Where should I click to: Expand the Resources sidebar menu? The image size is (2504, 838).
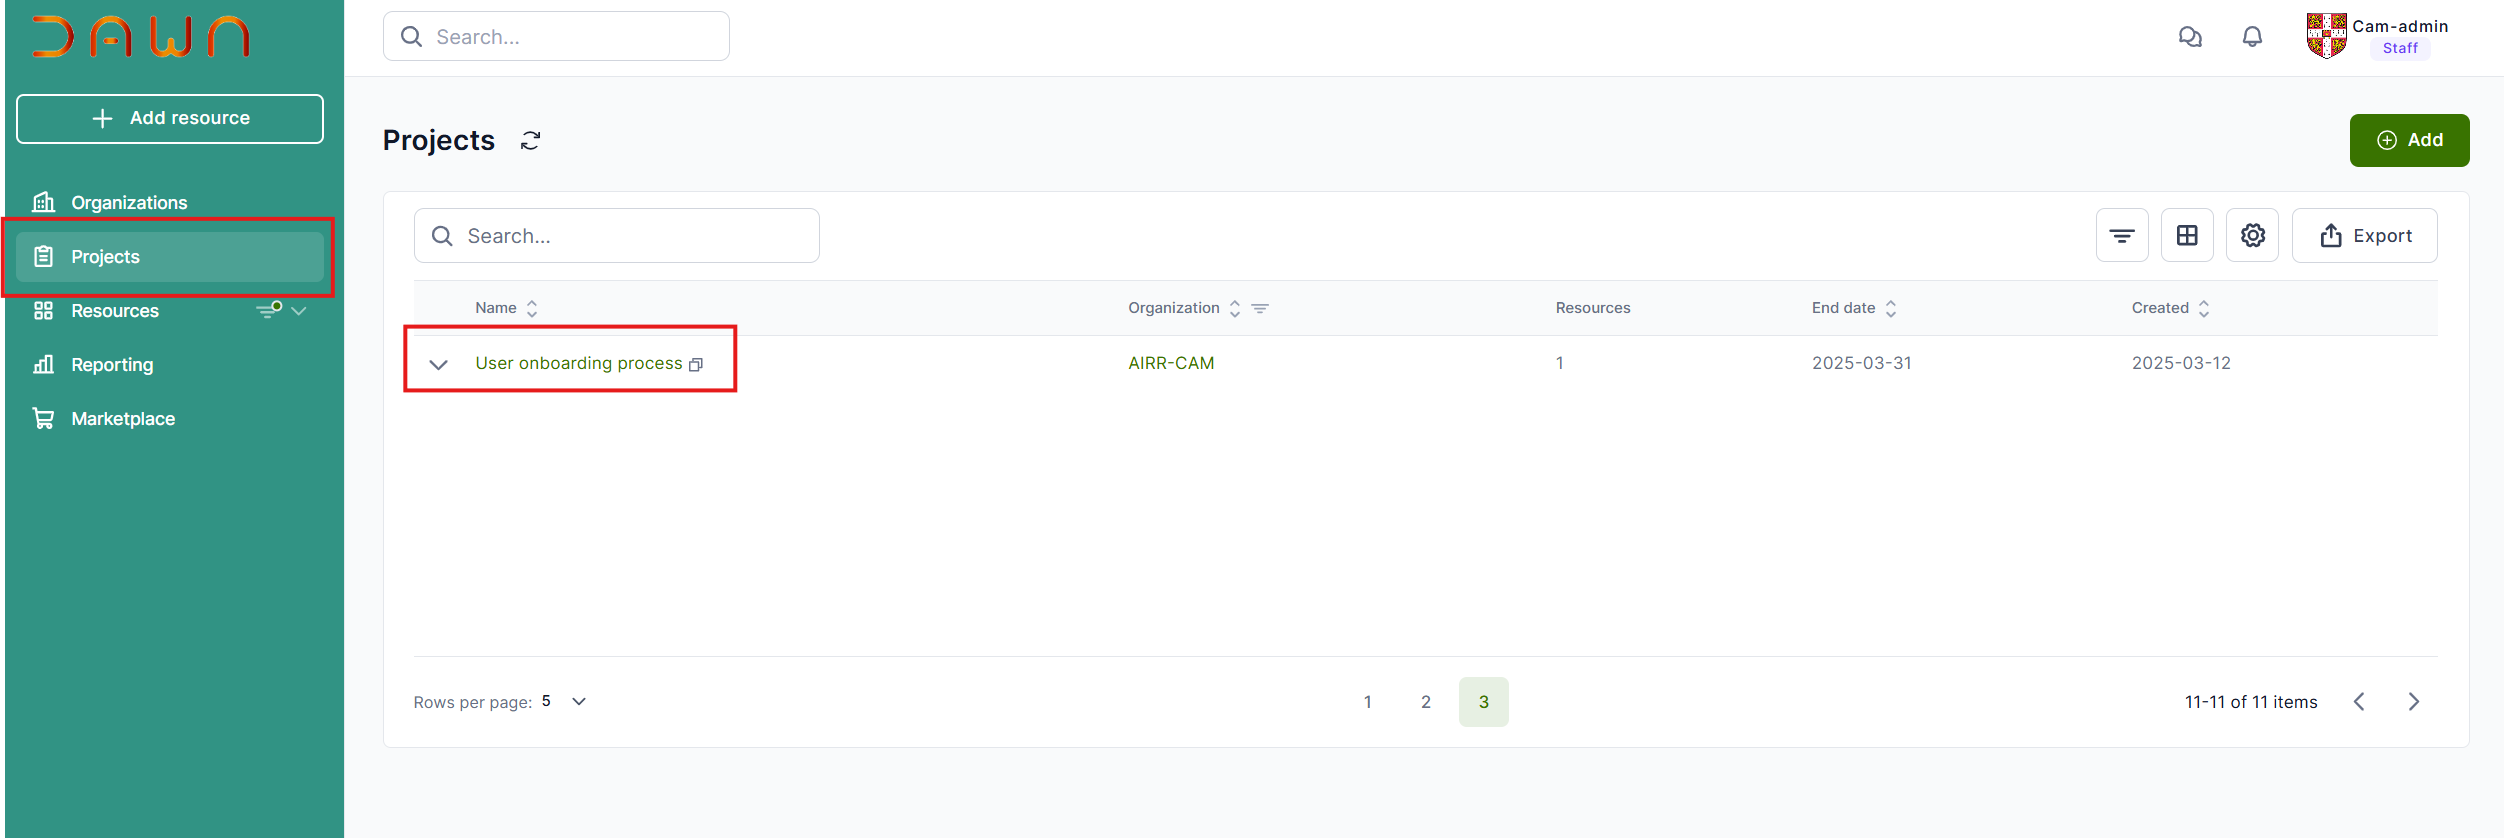pyautogui.click(x=299, y=311)
